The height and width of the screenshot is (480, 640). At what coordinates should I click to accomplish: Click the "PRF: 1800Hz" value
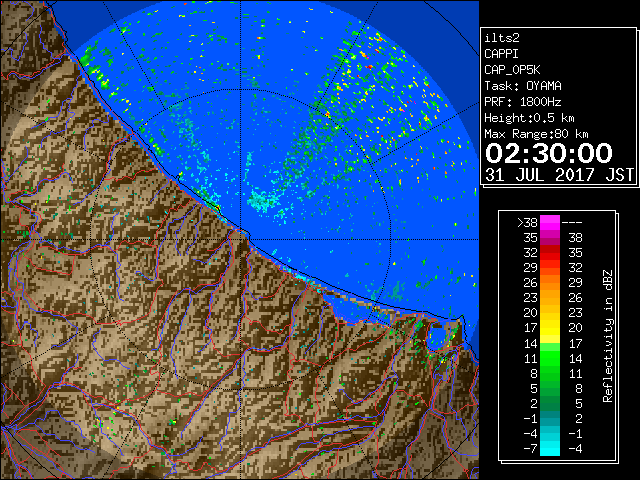click(523, 102)
